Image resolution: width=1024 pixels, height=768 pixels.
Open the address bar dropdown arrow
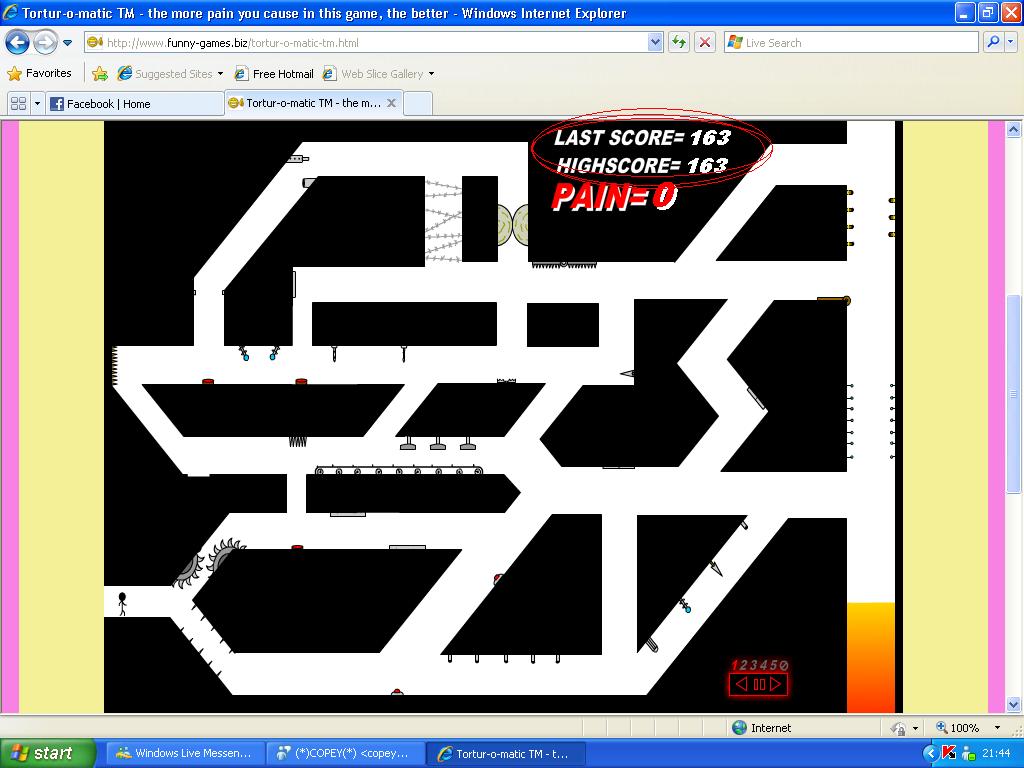click(x=654, y=42)
